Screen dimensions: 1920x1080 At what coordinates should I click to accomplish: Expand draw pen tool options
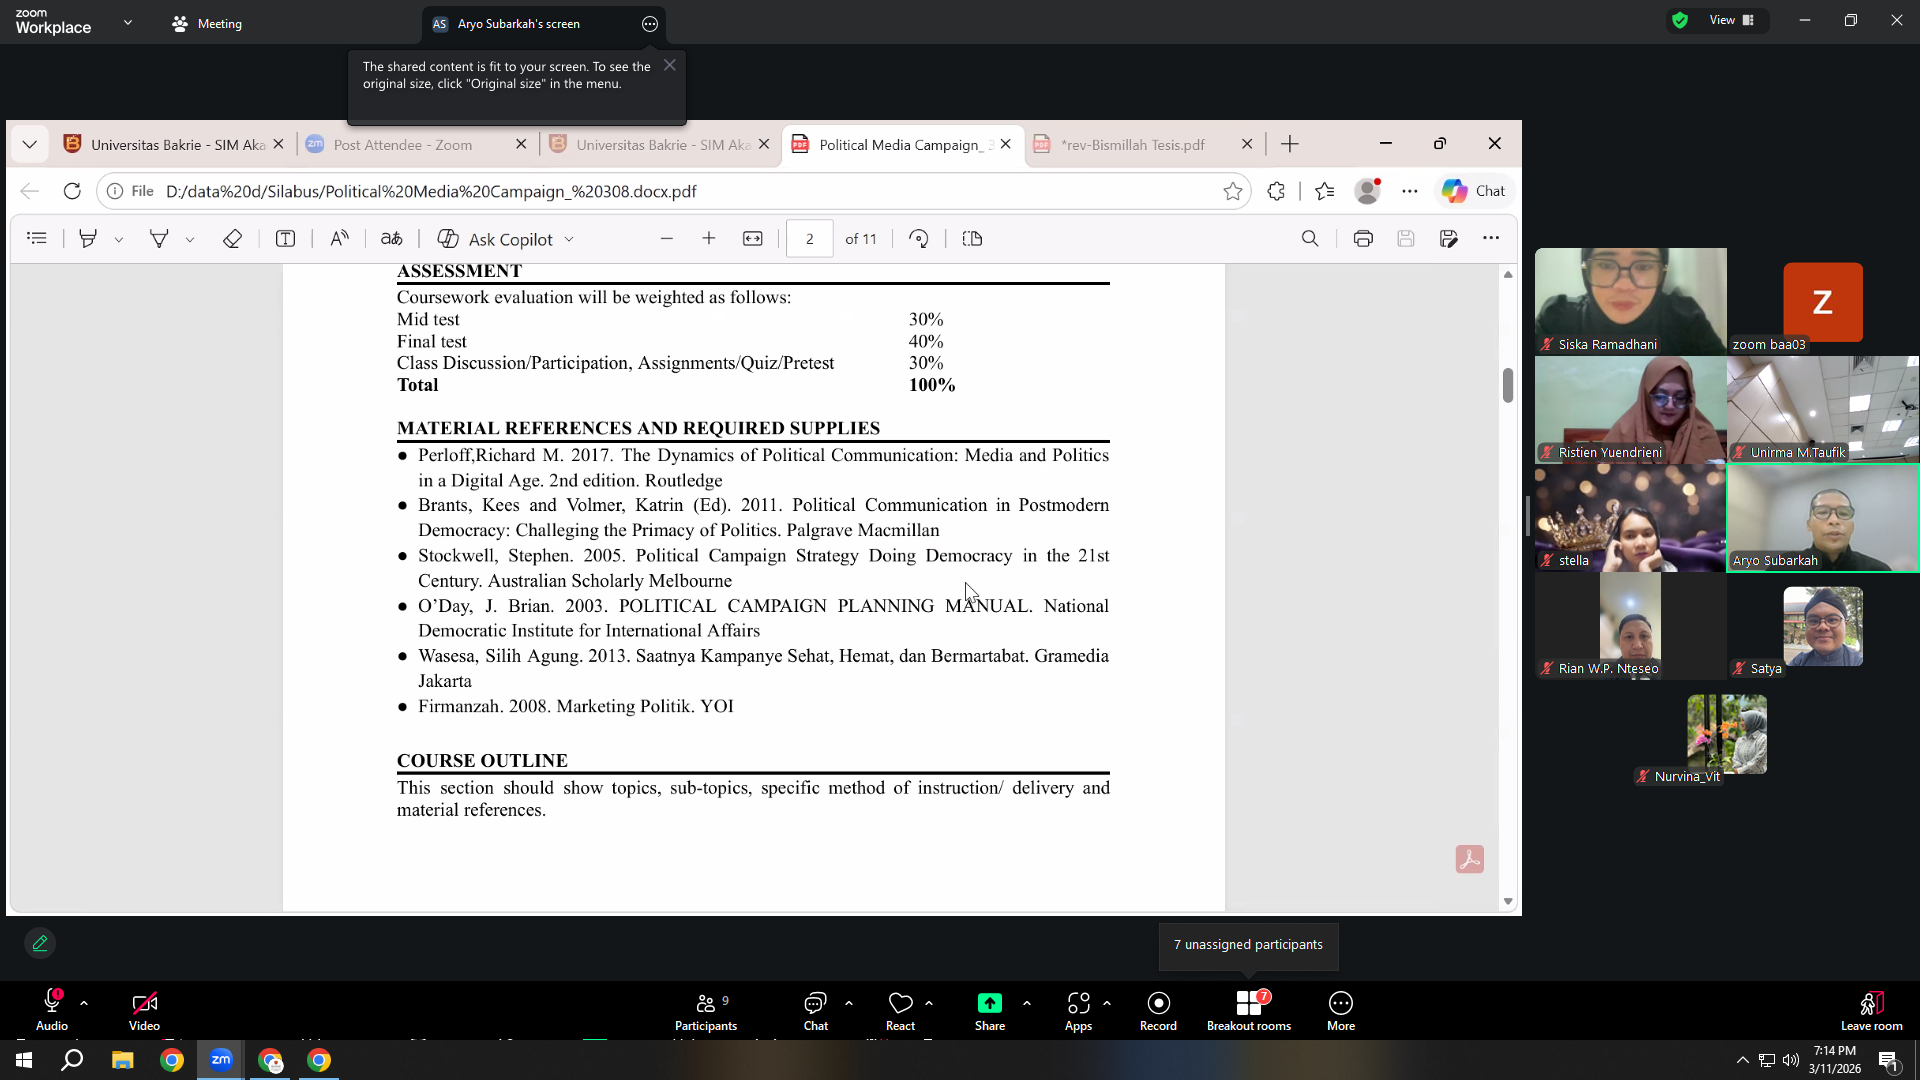(x=190, y=240)
